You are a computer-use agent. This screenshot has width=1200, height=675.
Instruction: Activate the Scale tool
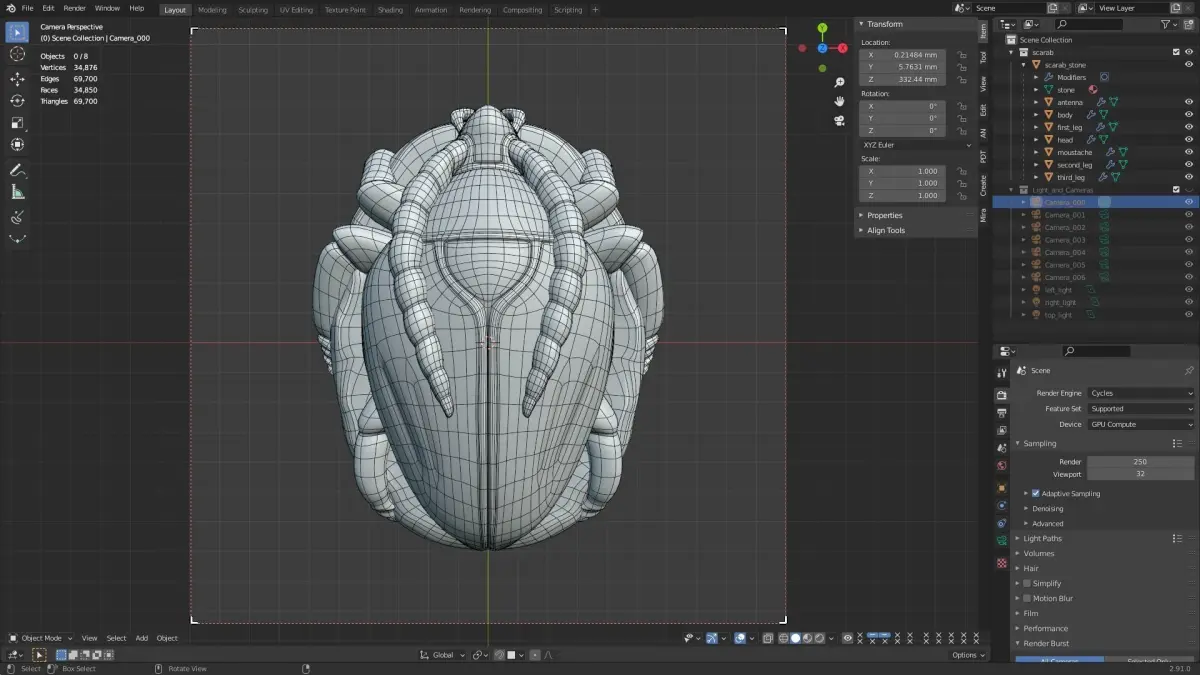[x=17, y=123]
